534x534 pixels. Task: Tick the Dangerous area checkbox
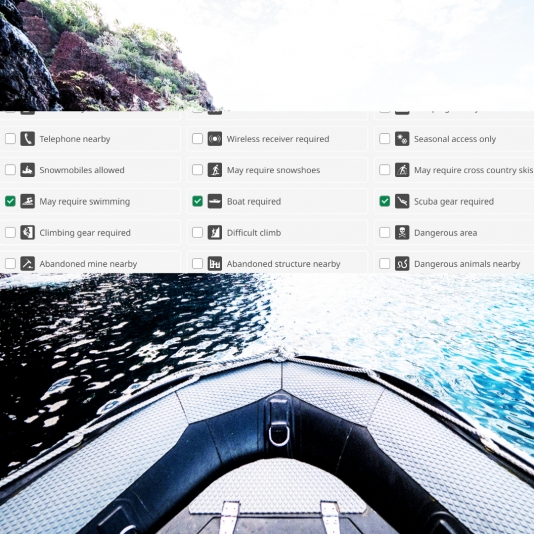pyautogui.click(x=385, y=233)
